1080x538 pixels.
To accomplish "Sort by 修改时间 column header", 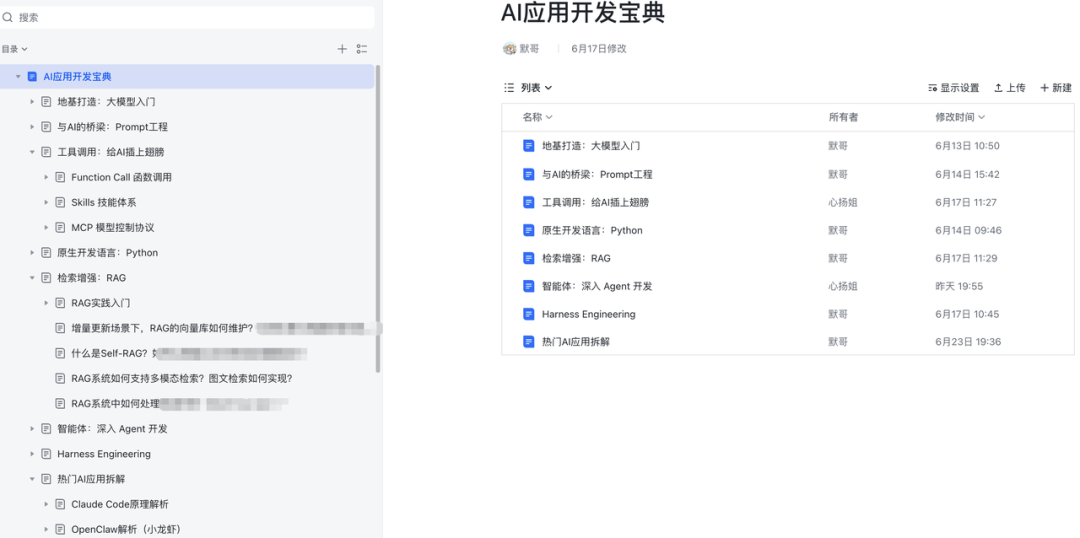I will (960, 117).
